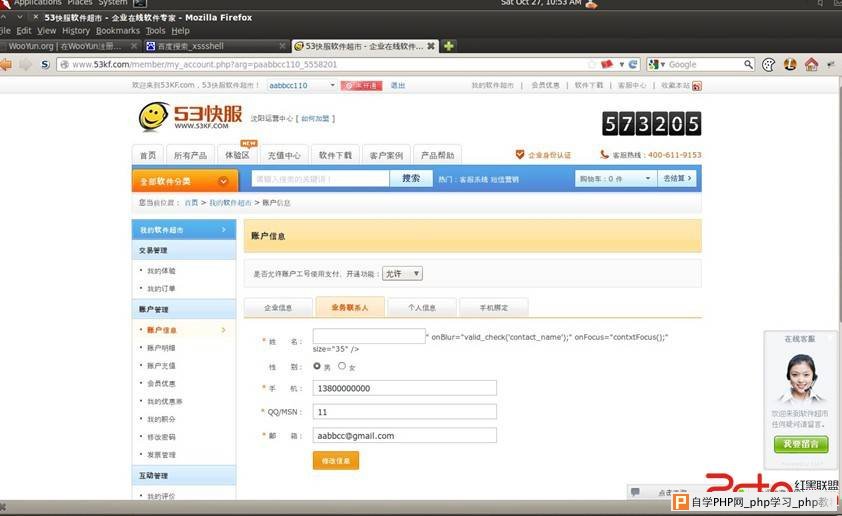Switch to the 企业信息 tab
Image resolution: width=842 pixels, height=516 pixels.
(278, 308)
